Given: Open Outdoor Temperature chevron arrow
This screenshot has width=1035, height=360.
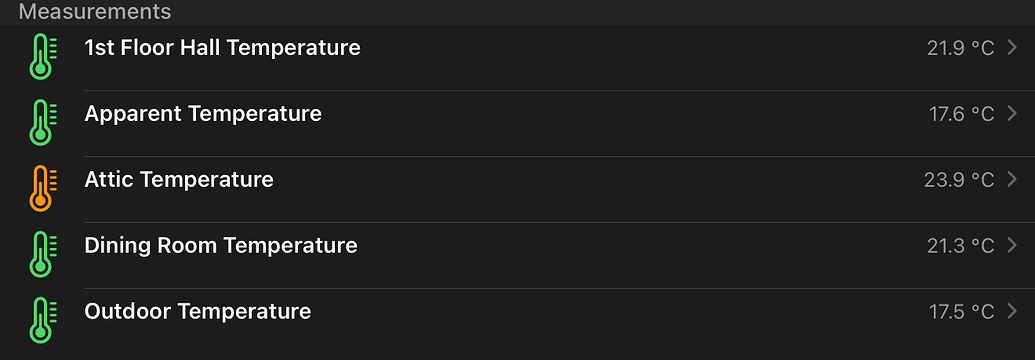Looking at the screenshot, I should pyautogui.click(x=1013, y=312).
